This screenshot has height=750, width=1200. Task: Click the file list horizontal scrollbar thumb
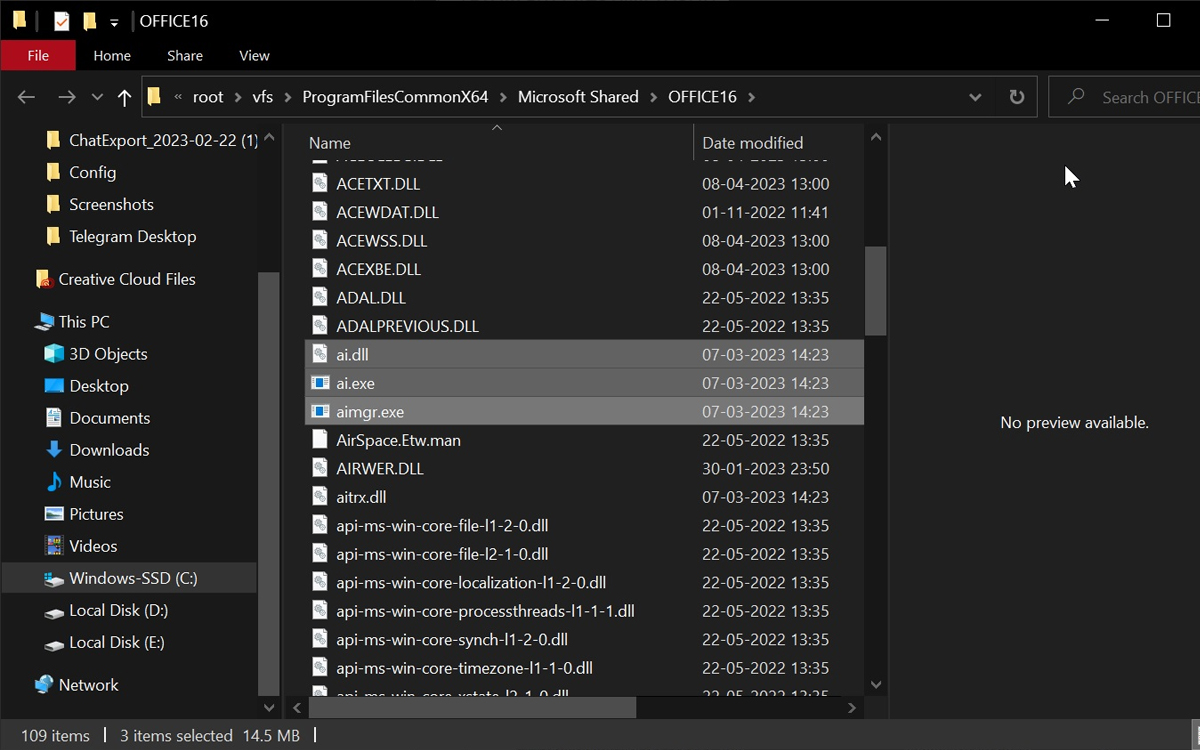point(472,707)
